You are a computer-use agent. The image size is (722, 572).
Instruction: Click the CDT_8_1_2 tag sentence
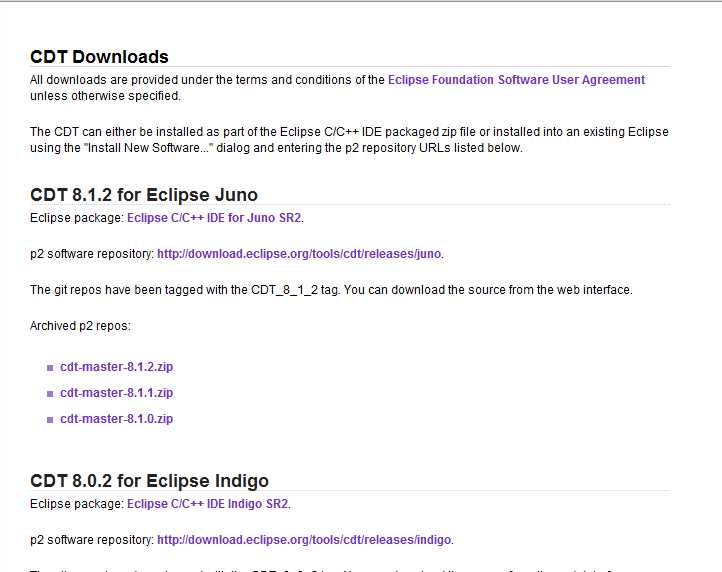pos(331,290)
